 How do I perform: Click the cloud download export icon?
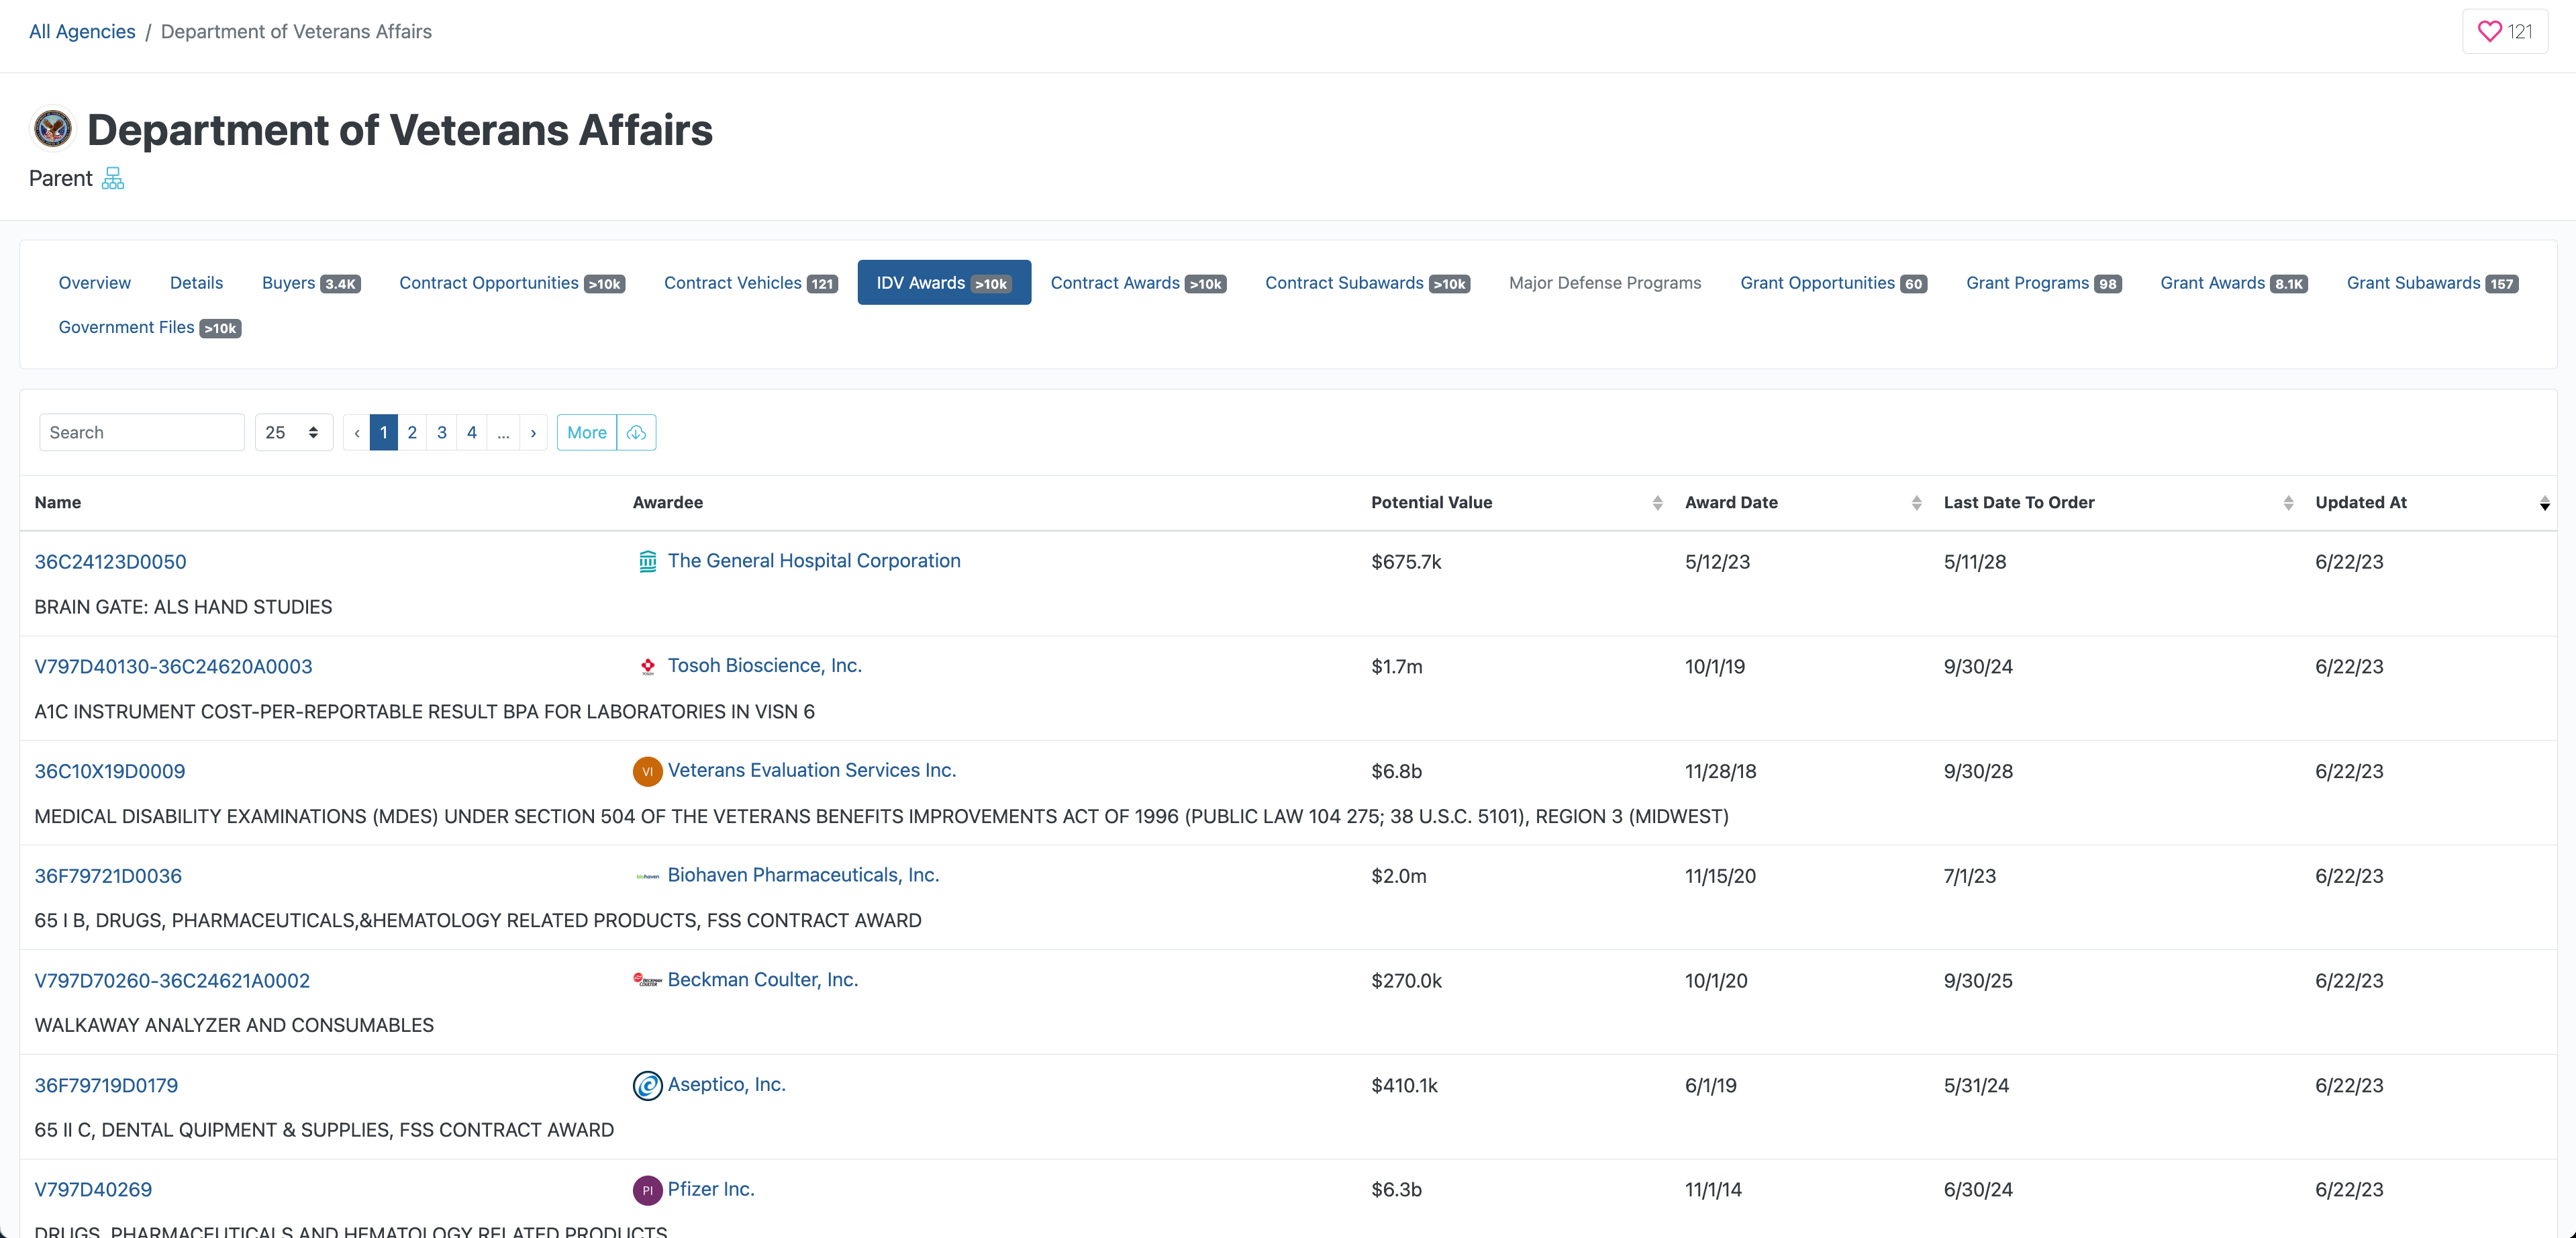pyautogui.click(x=636, y=432)
